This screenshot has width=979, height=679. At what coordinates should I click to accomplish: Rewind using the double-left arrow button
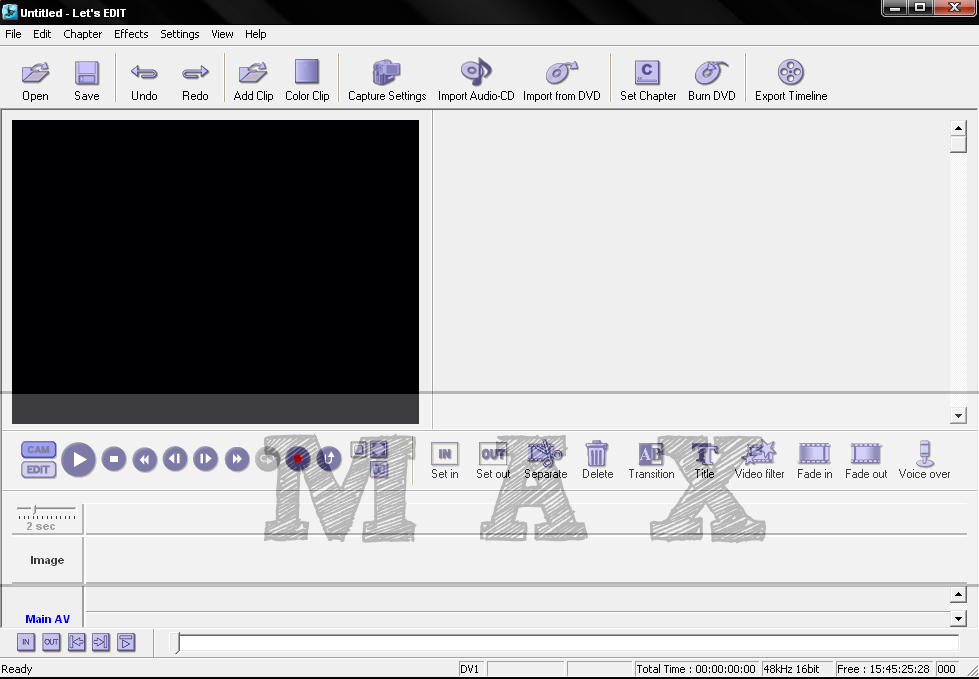[144, 459]
